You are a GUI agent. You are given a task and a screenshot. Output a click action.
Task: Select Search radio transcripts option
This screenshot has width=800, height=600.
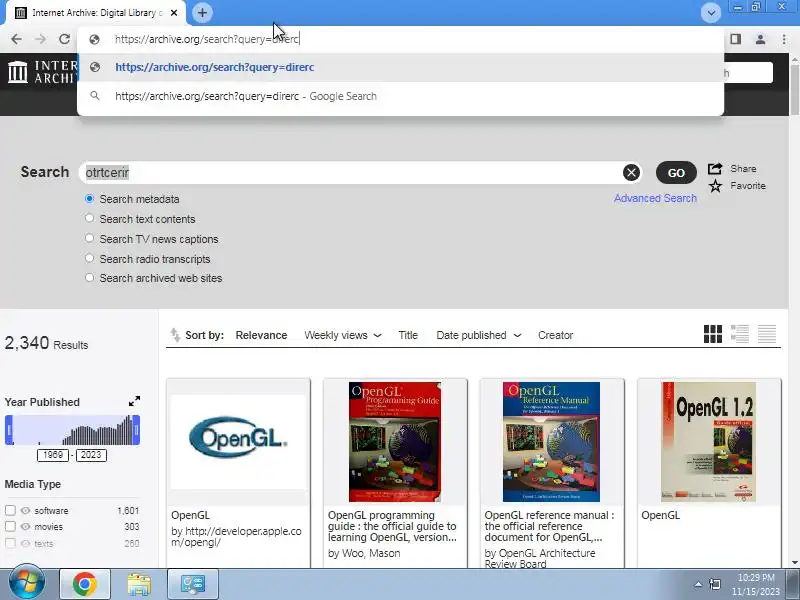(x=89, y=258)
